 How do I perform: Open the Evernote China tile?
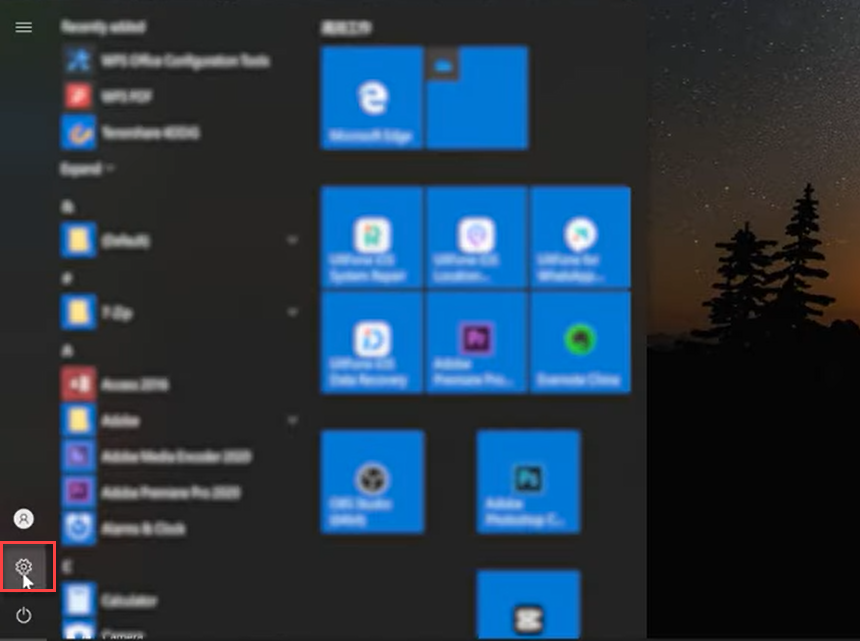pyautogui.click(x=580, y=342)
